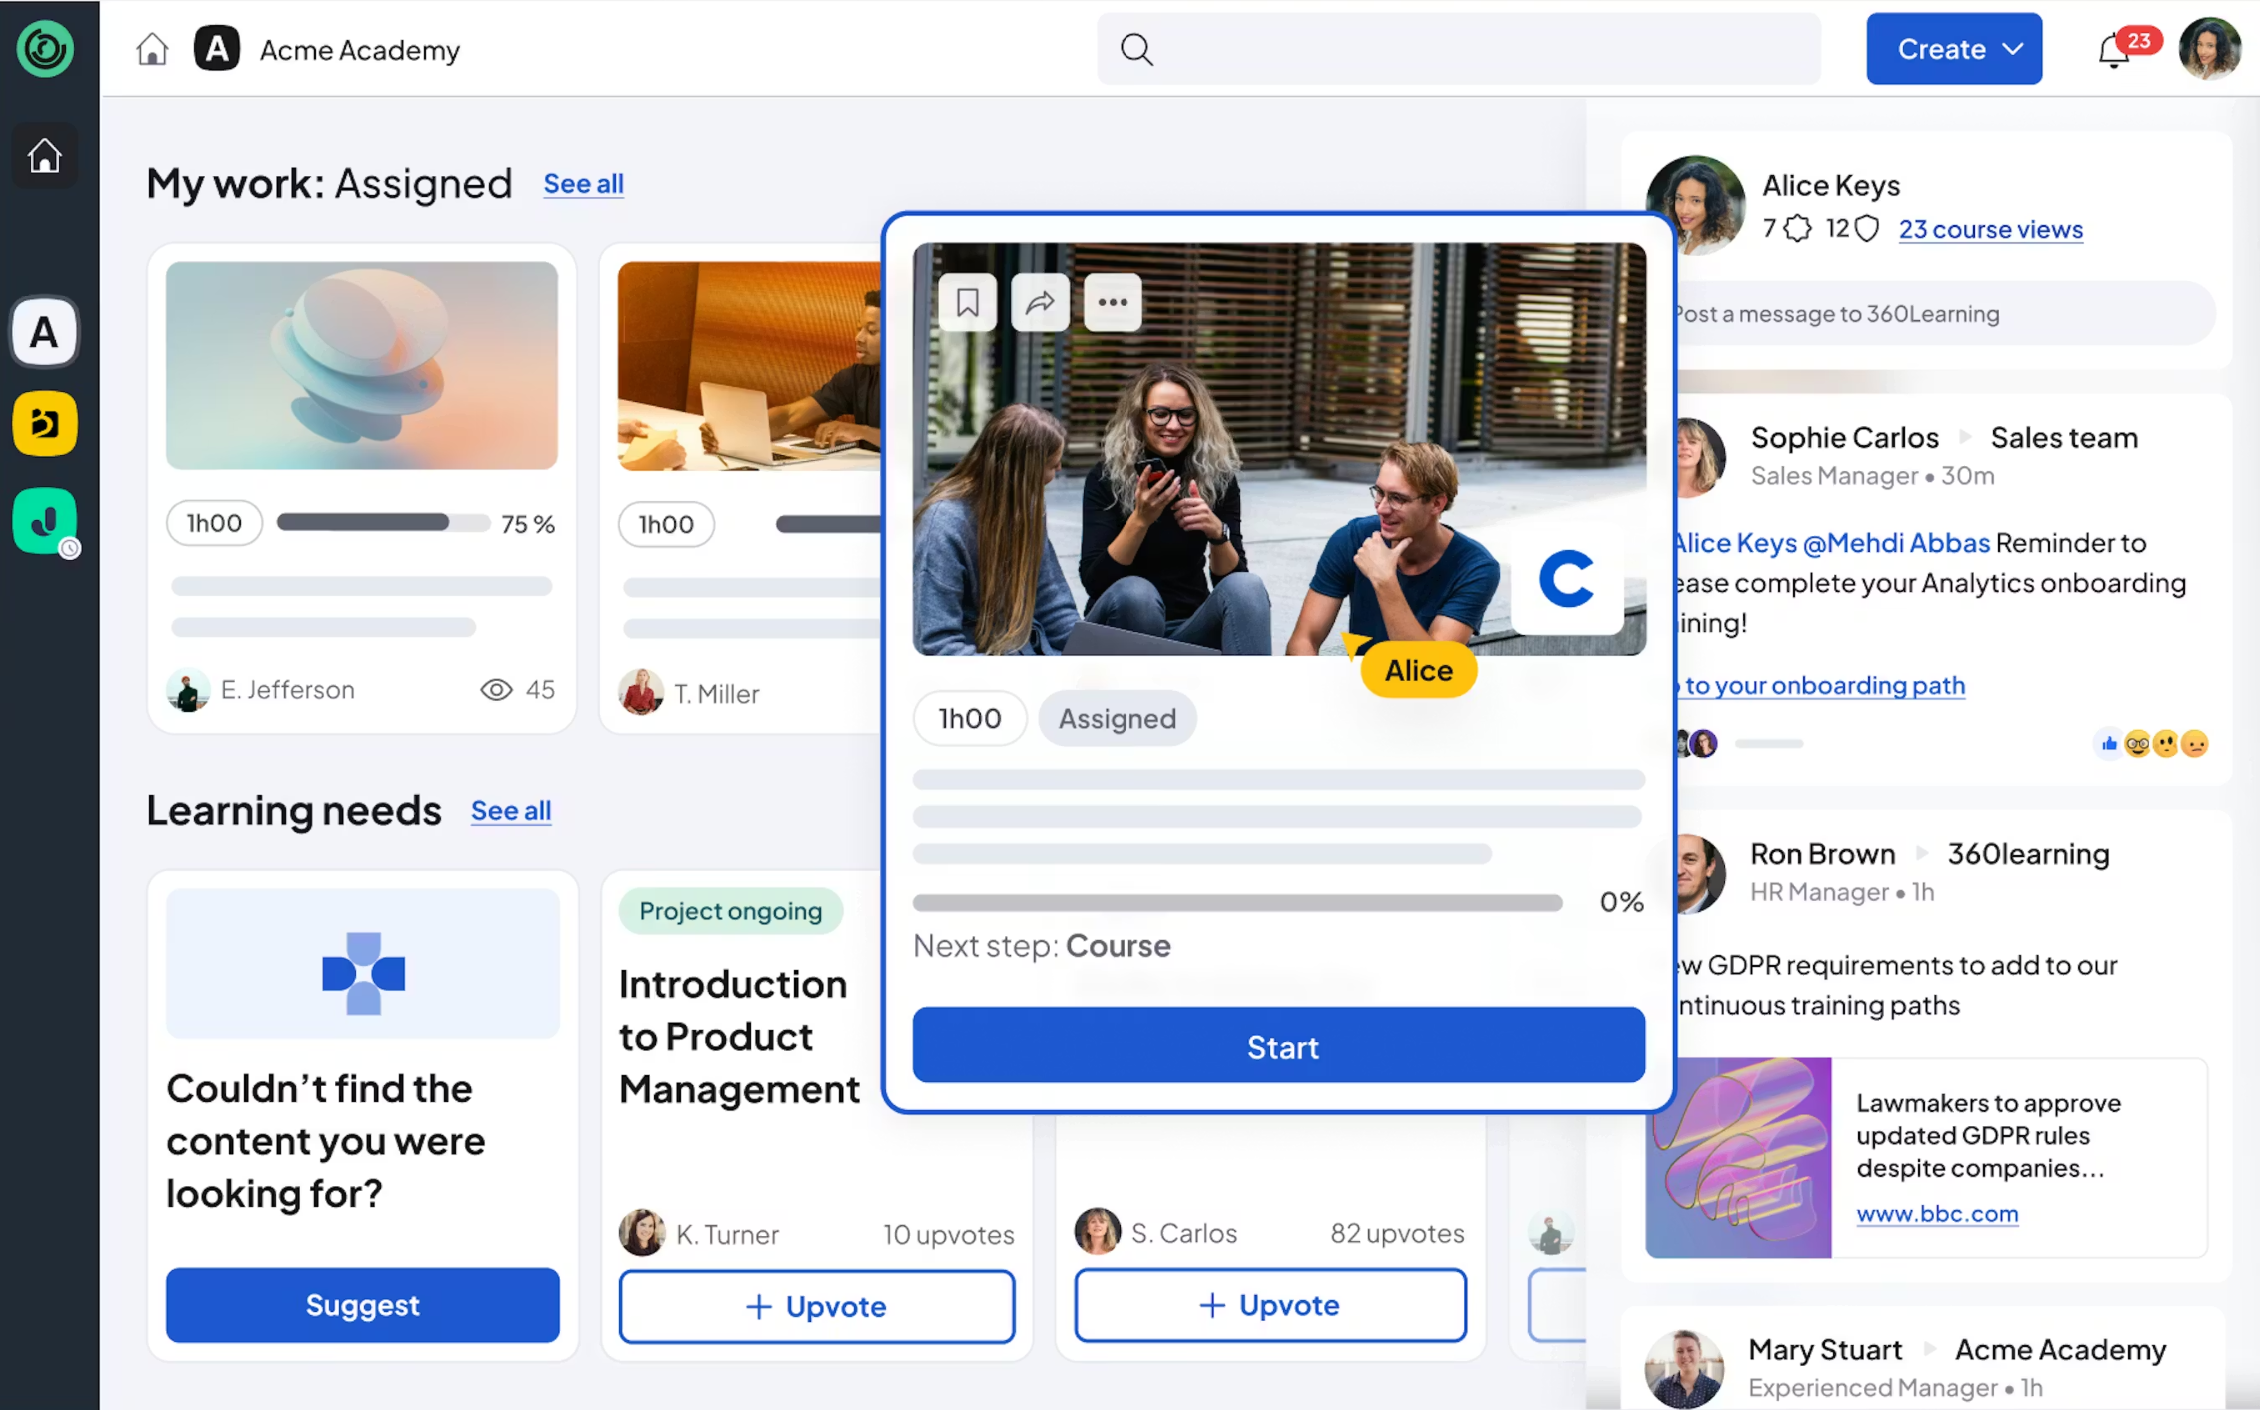Toggle the worried face emoji reaction
This screenshot has height=1410, width=2260.
2167,744
